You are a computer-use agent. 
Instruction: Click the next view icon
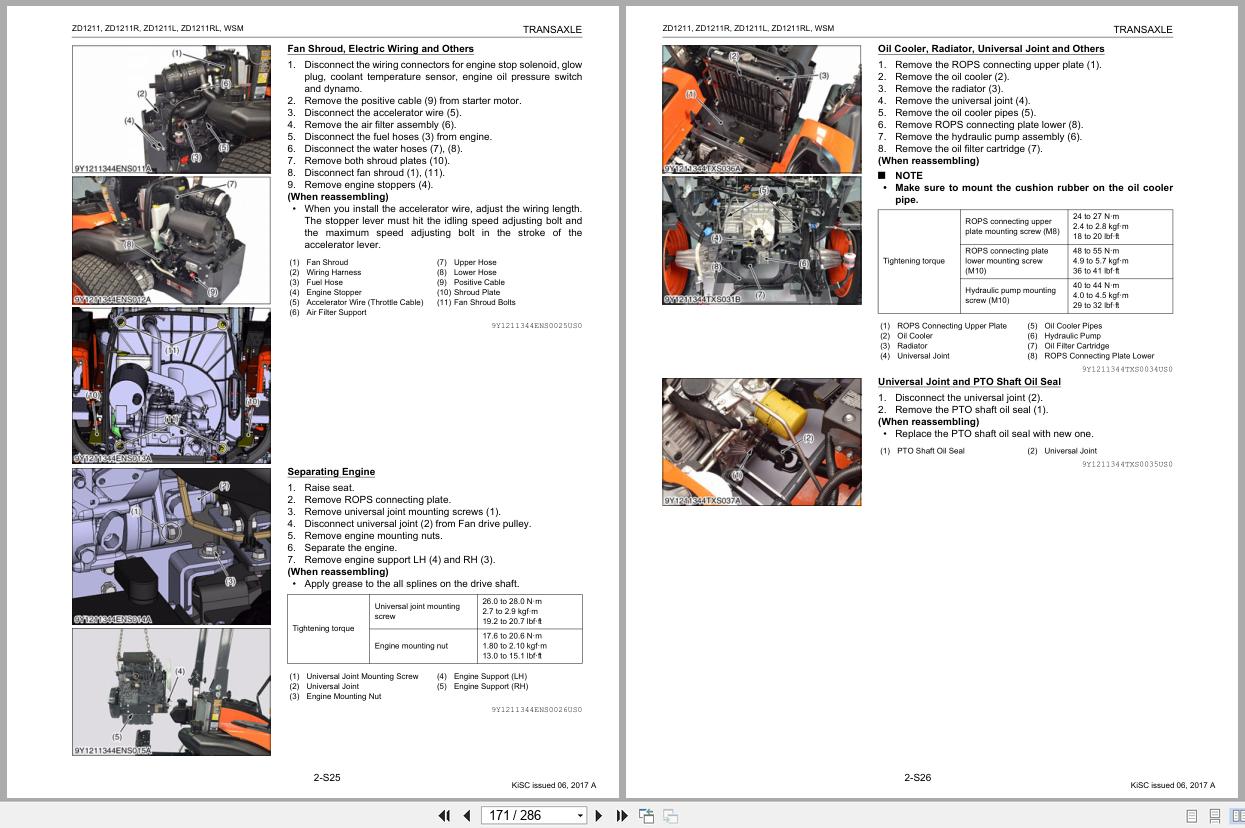click(670, 816)
